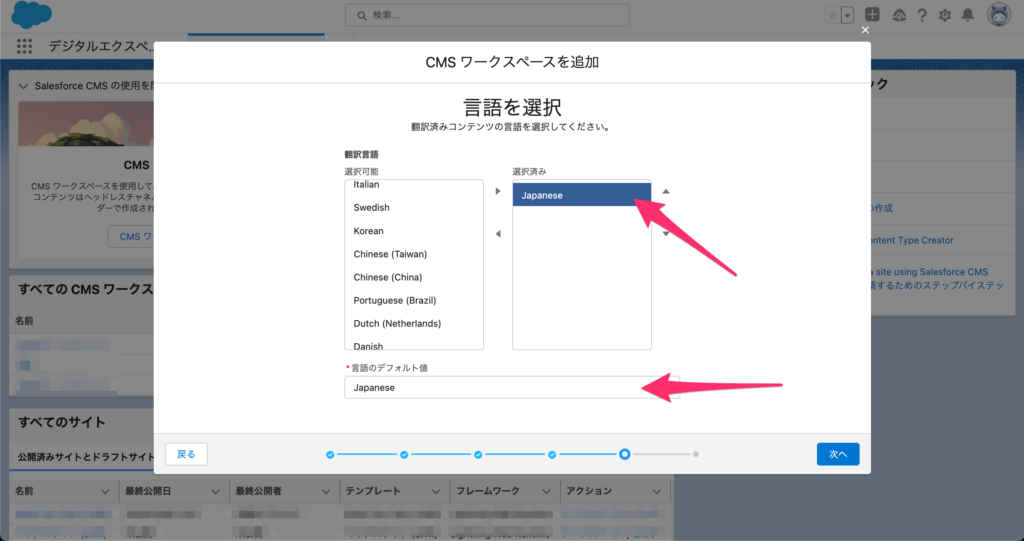1024x541 pixels.
Task: Open the 最終公開者 column dropdown
Action: pos(325,491)
